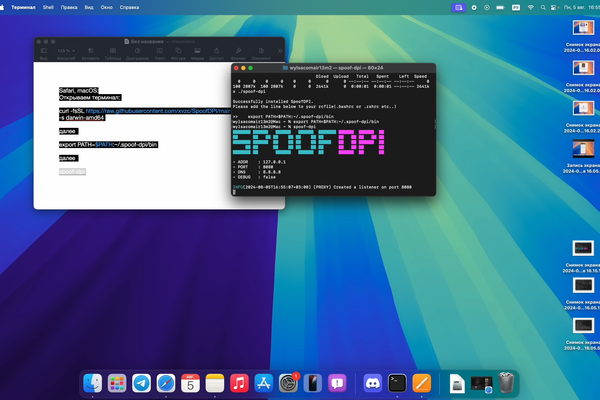
Task: Click the Finder icon in the Dock
Action: (93, 383)
